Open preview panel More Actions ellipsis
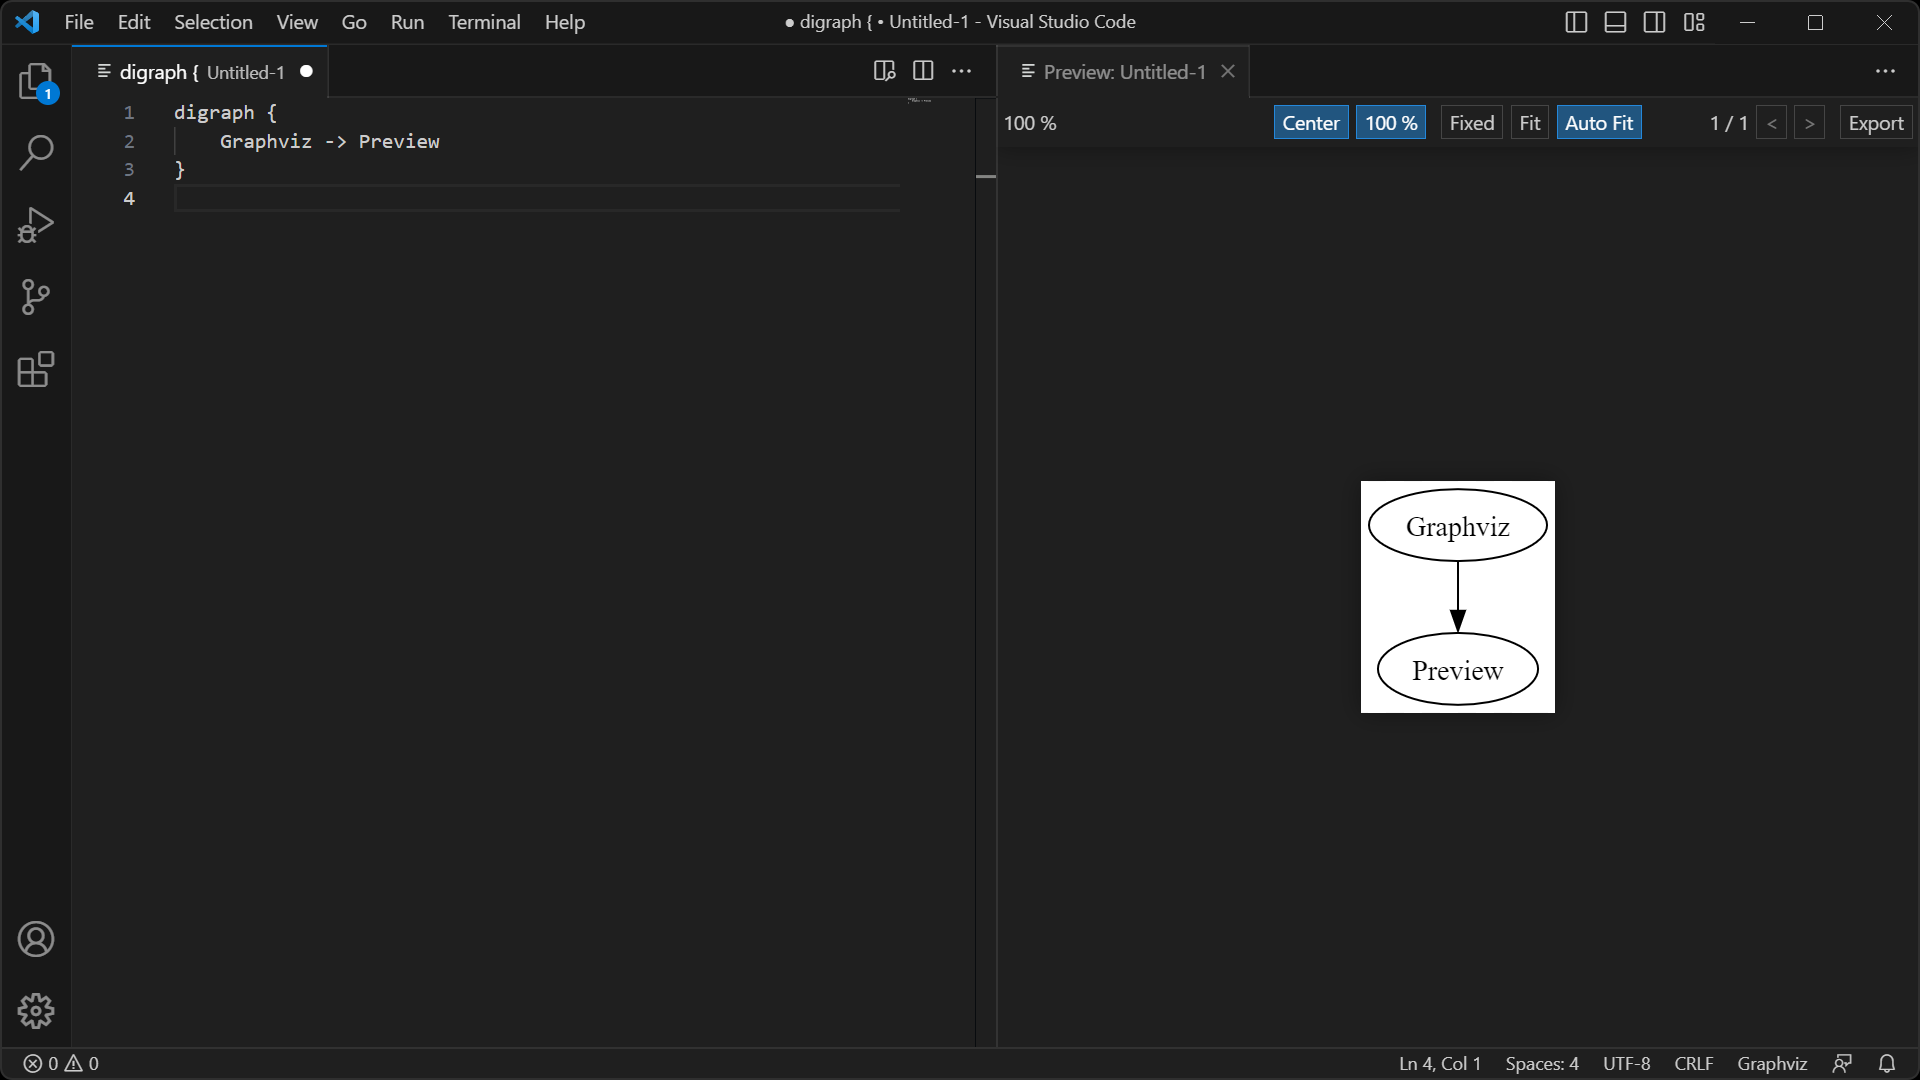The width and height of the screenshot is (1920, 1080). (x=1885, y=71)
